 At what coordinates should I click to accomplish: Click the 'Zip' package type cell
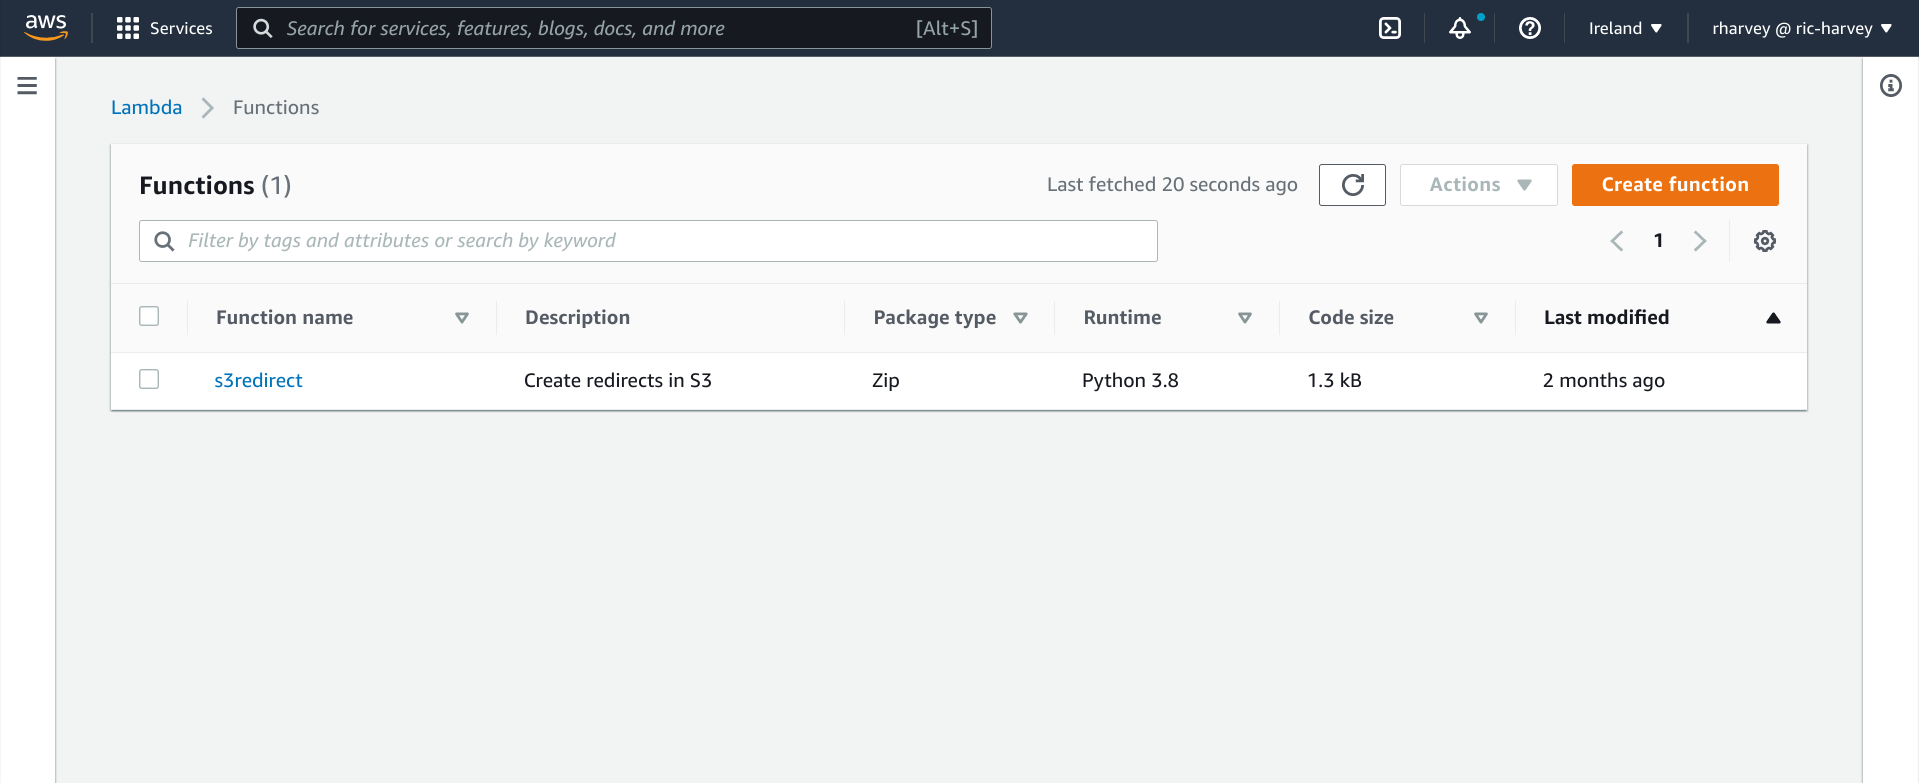coord(886,380)
